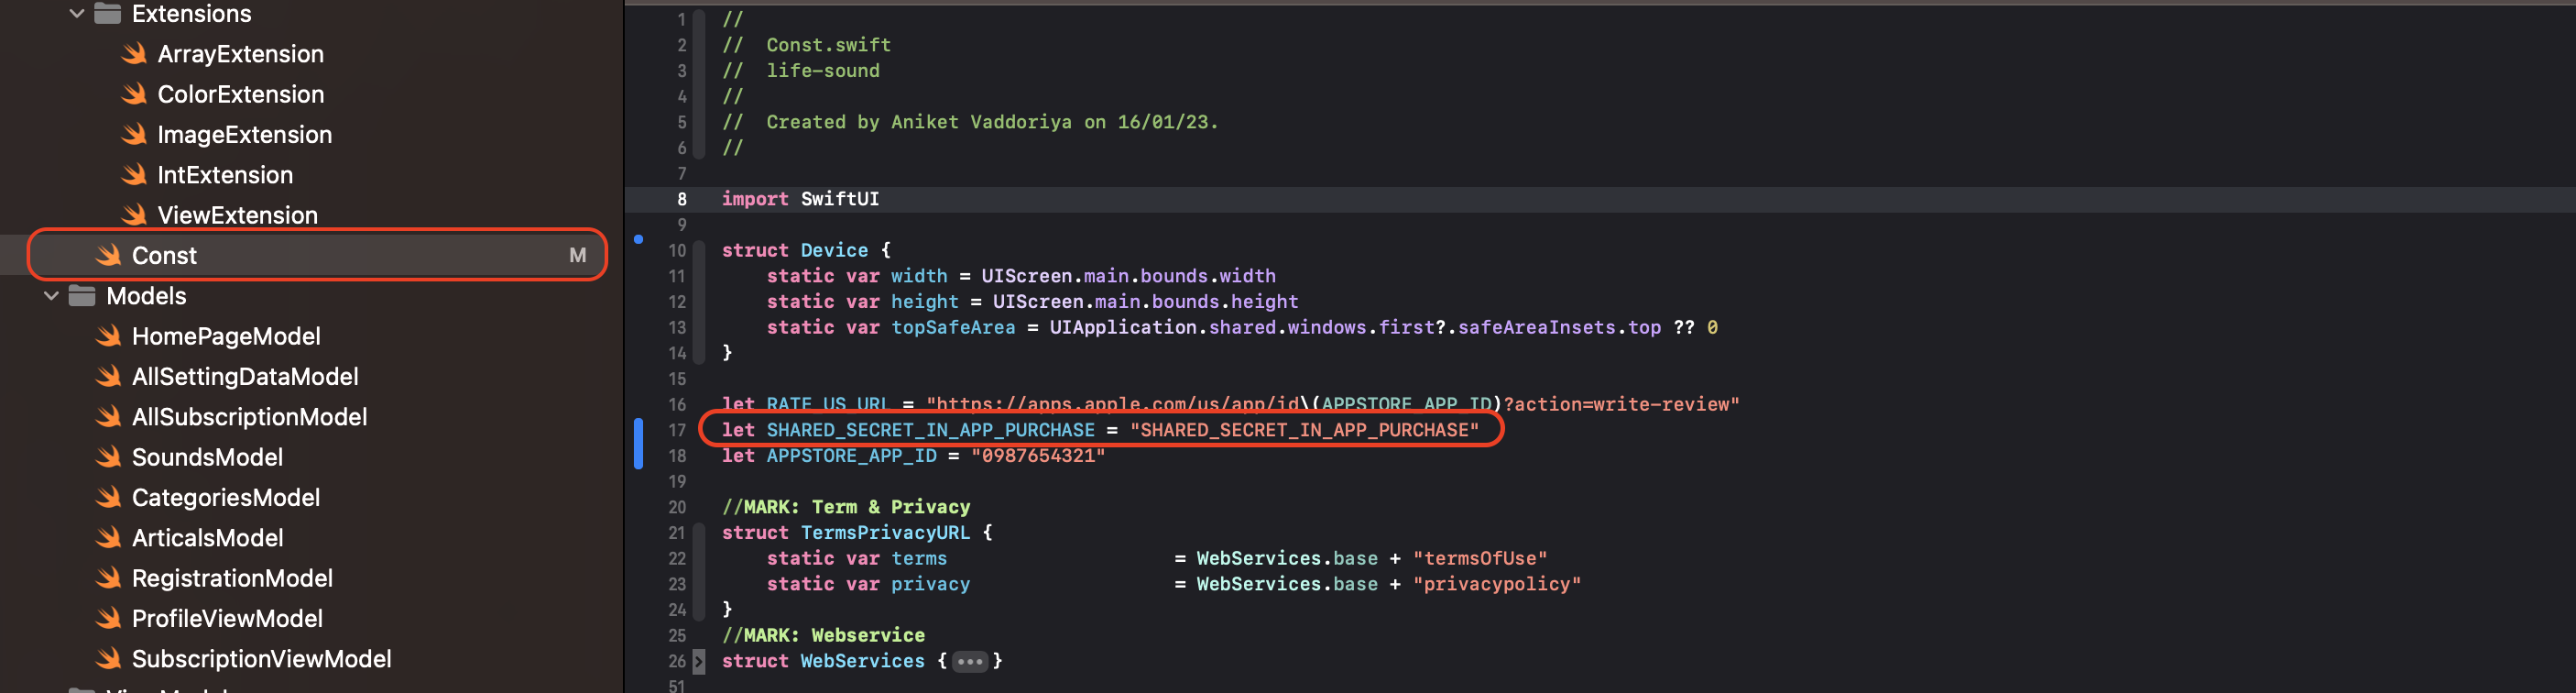
Task: Click the TermsPrivacyURL struct name
Action: 885,533
